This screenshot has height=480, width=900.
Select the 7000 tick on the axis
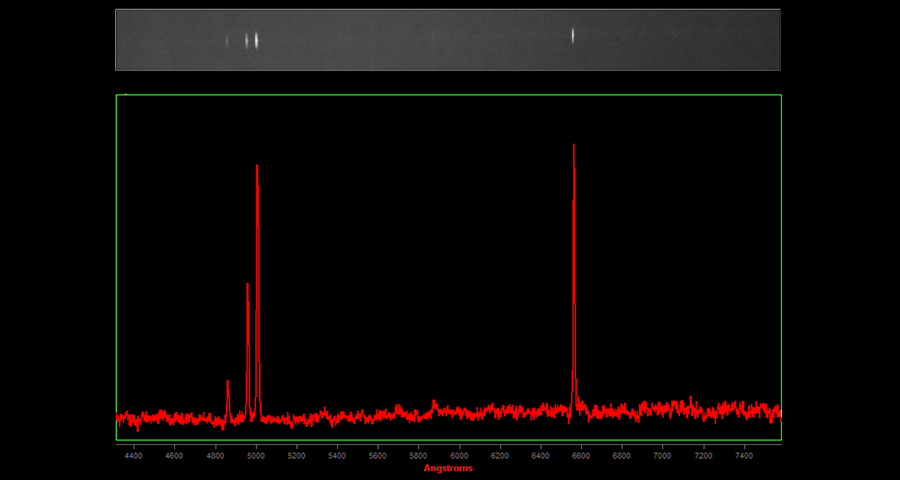click(x=662, y=455)
